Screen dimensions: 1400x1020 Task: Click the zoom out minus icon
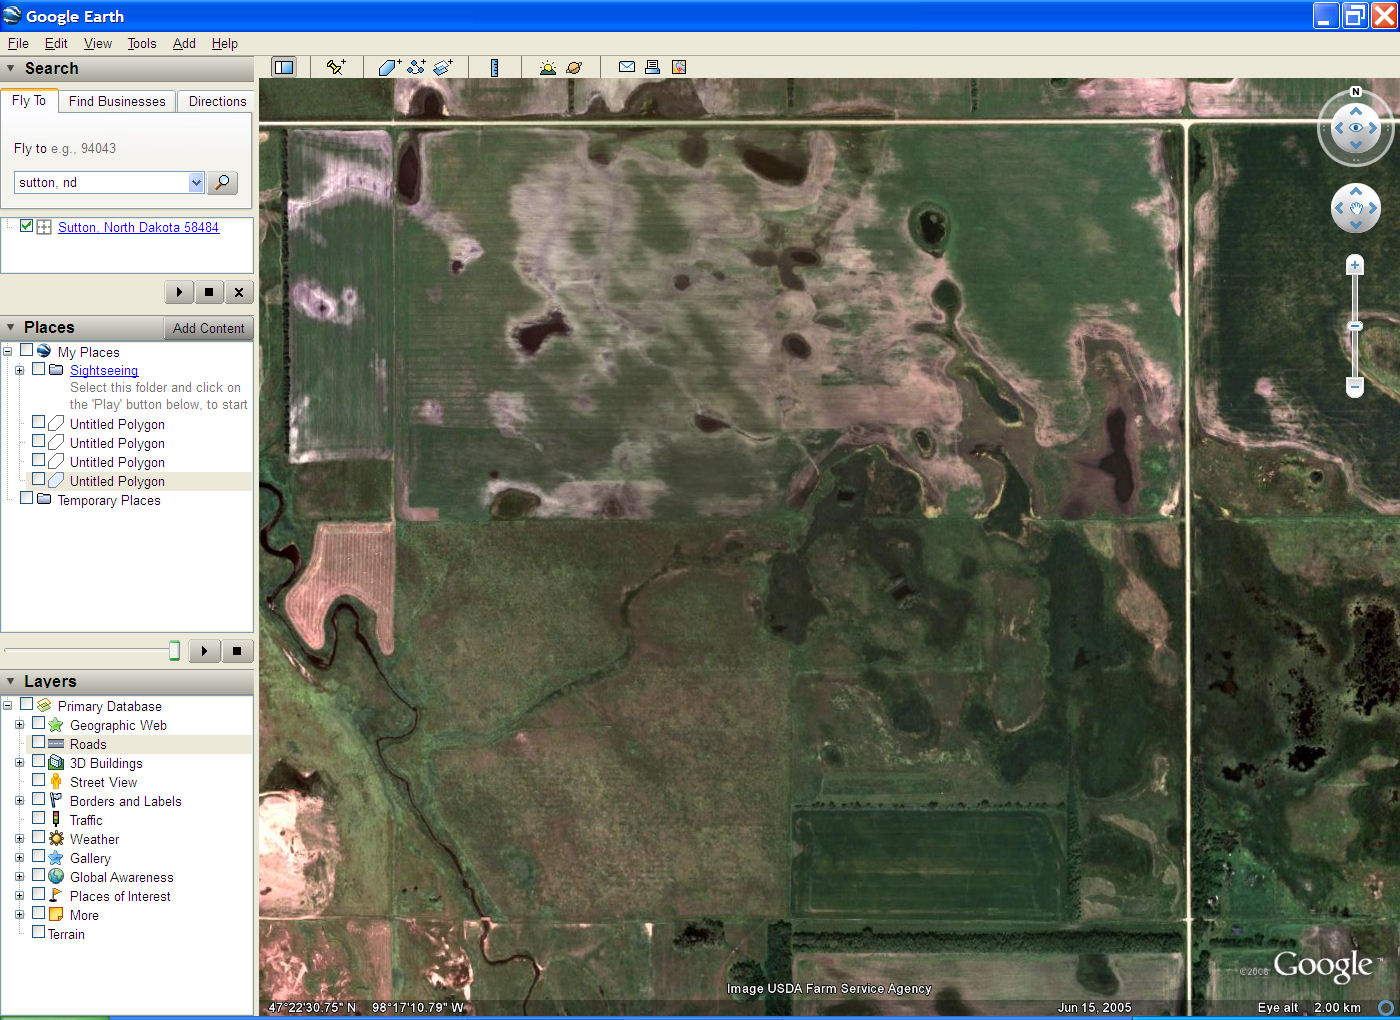click(x=1355, y=386)
